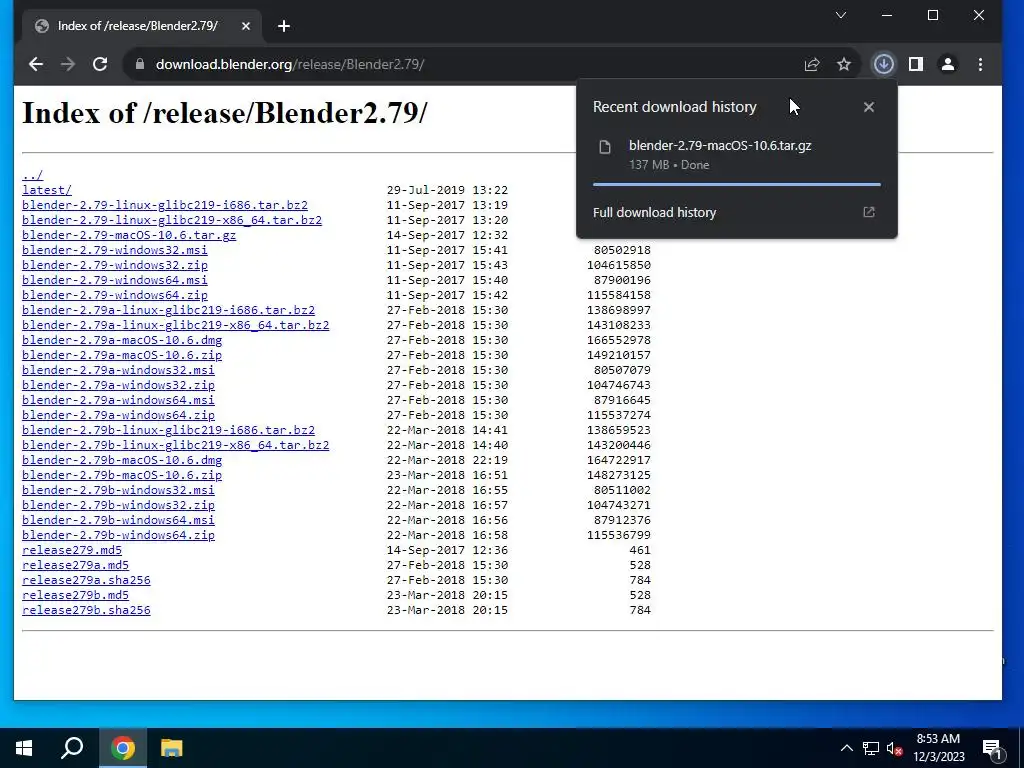Open release279b.sha256 checksum file
The width and height of the screenshot is (1024, 768).
point(86,611)
